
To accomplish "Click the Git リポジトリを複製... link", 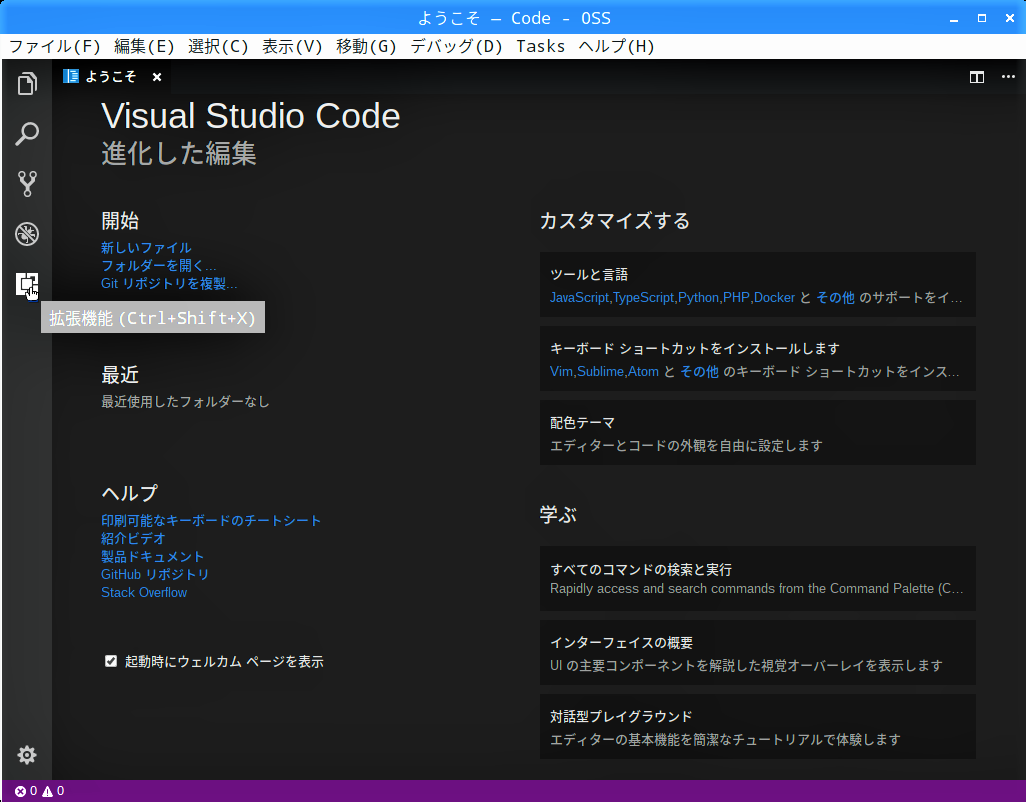I will click(169, 283).
